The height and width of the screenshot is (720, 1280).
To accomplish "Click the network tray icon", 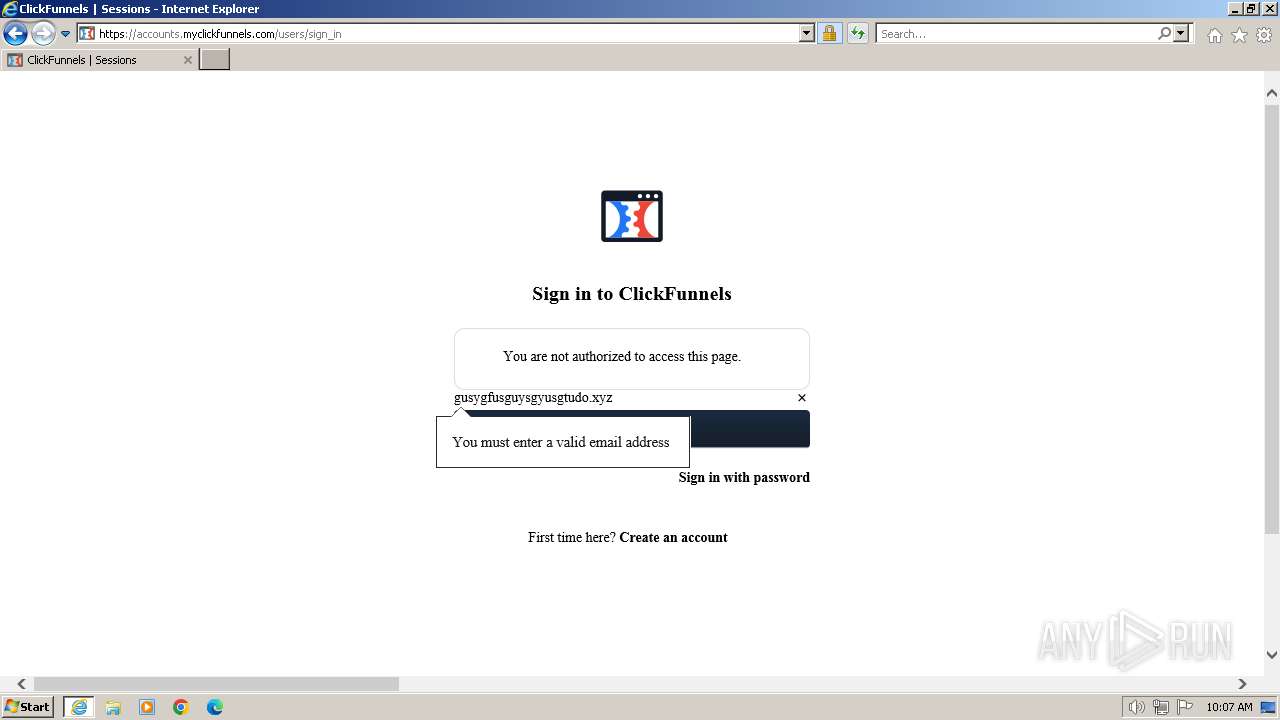I will click(1161, 707).
